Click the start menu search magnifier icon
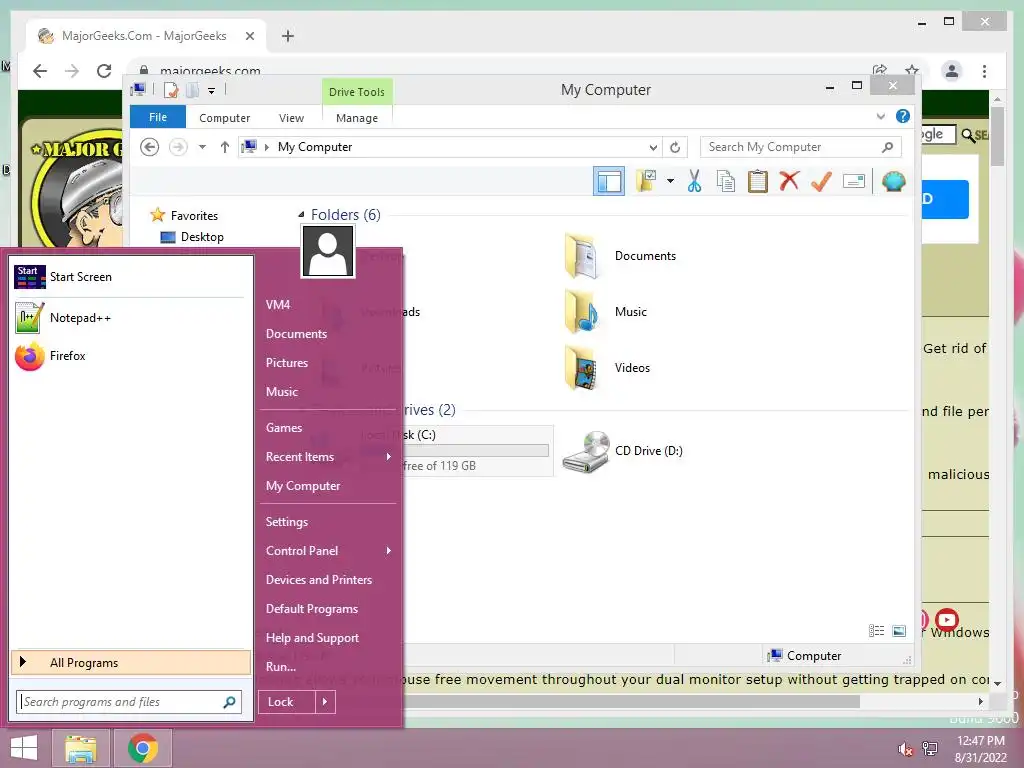Viewport: 1024px width, 768px height. pos(229,702)
